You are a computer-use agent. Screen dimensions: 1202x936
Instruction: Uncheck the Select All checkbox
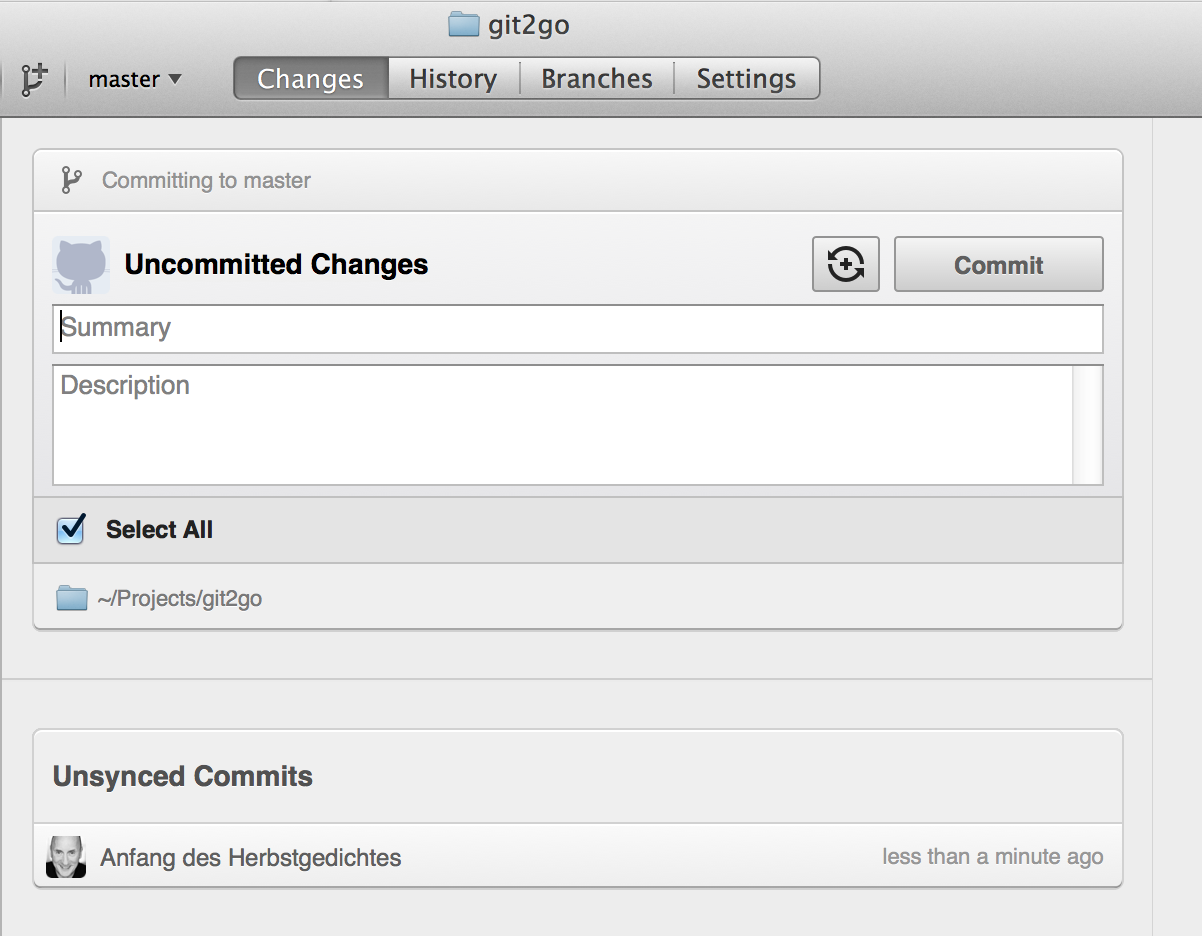pyautogui.click(x=71, y=529)
